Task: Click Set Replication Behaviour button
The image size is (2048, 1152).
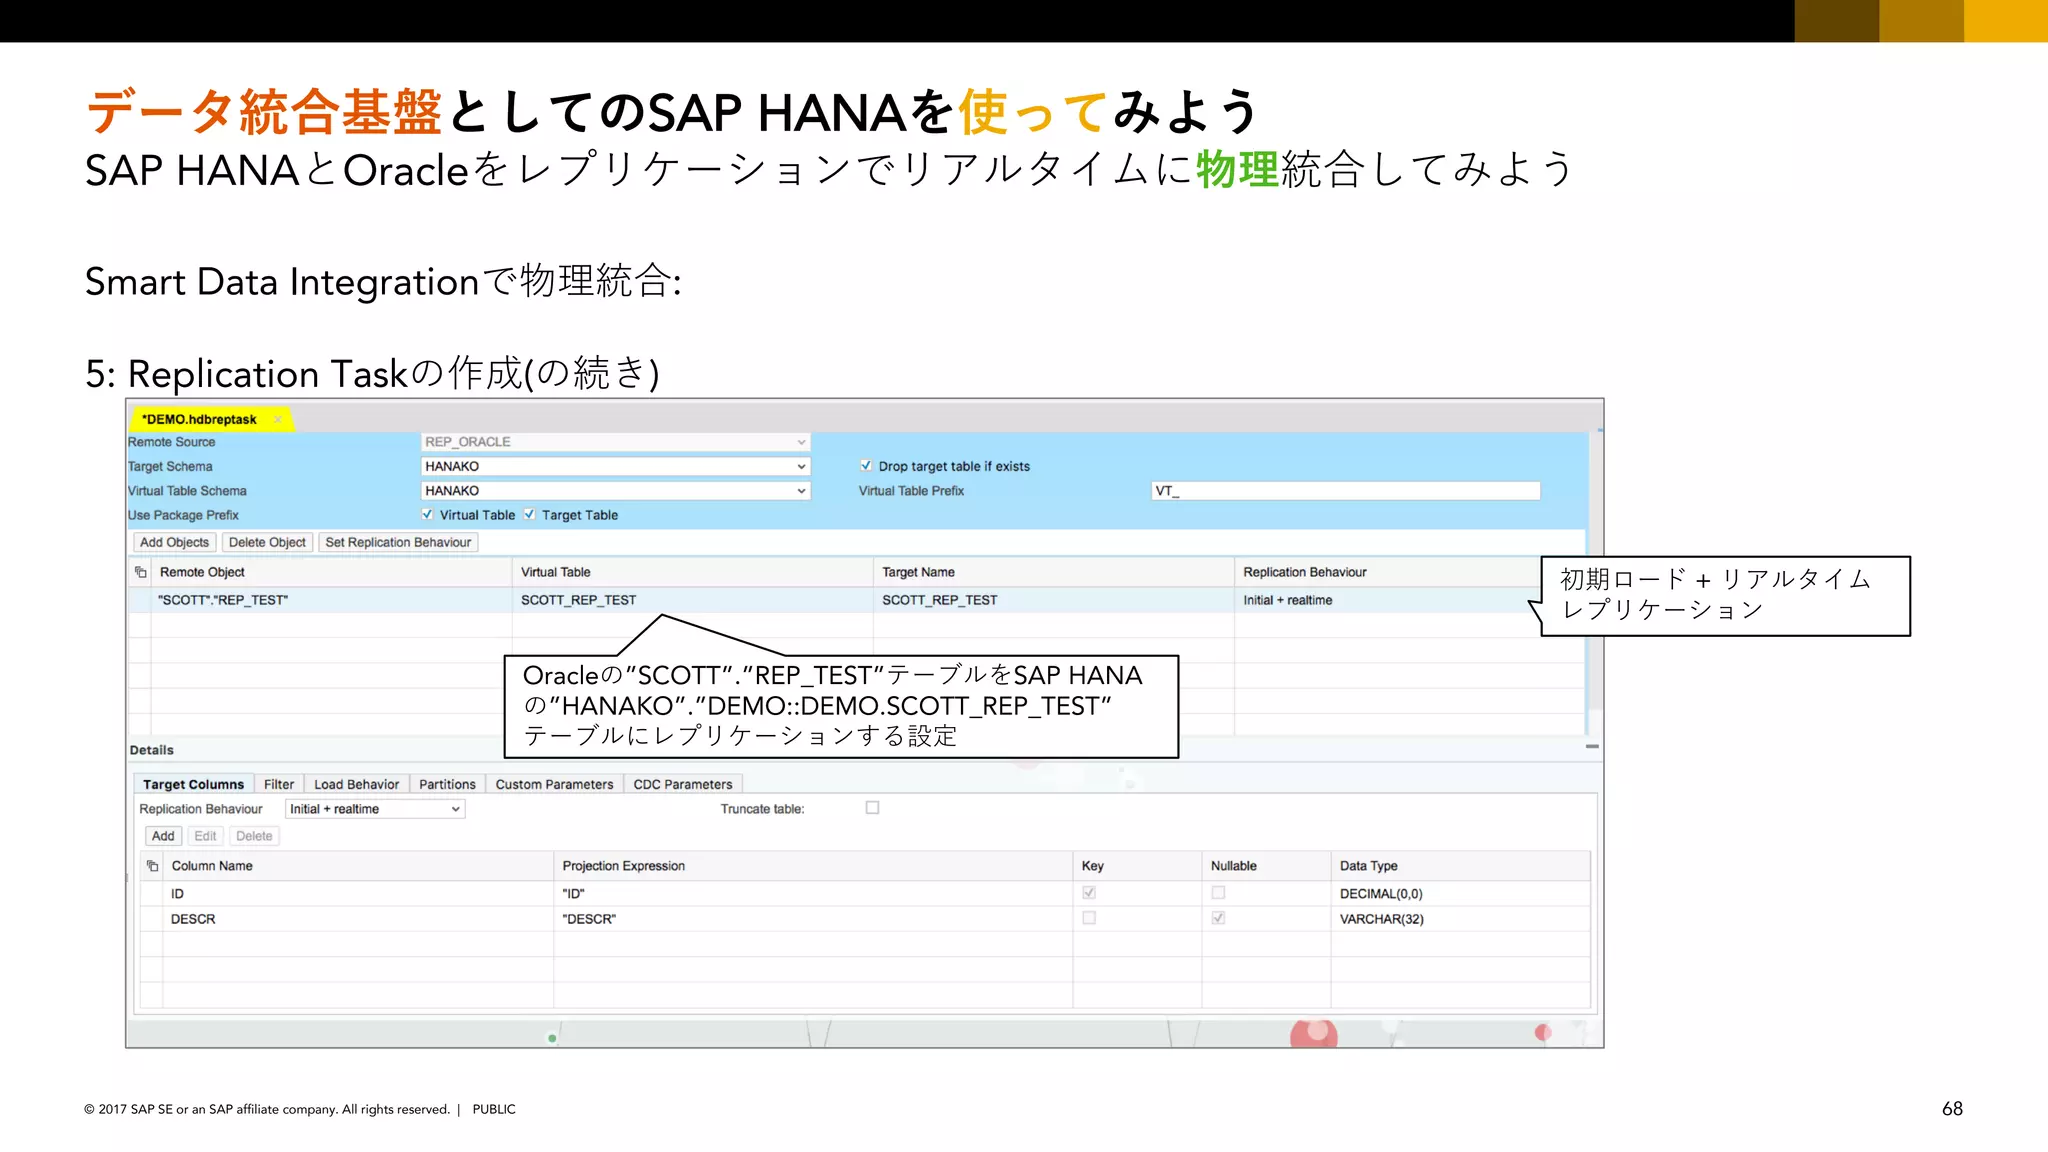Action: 398,542
